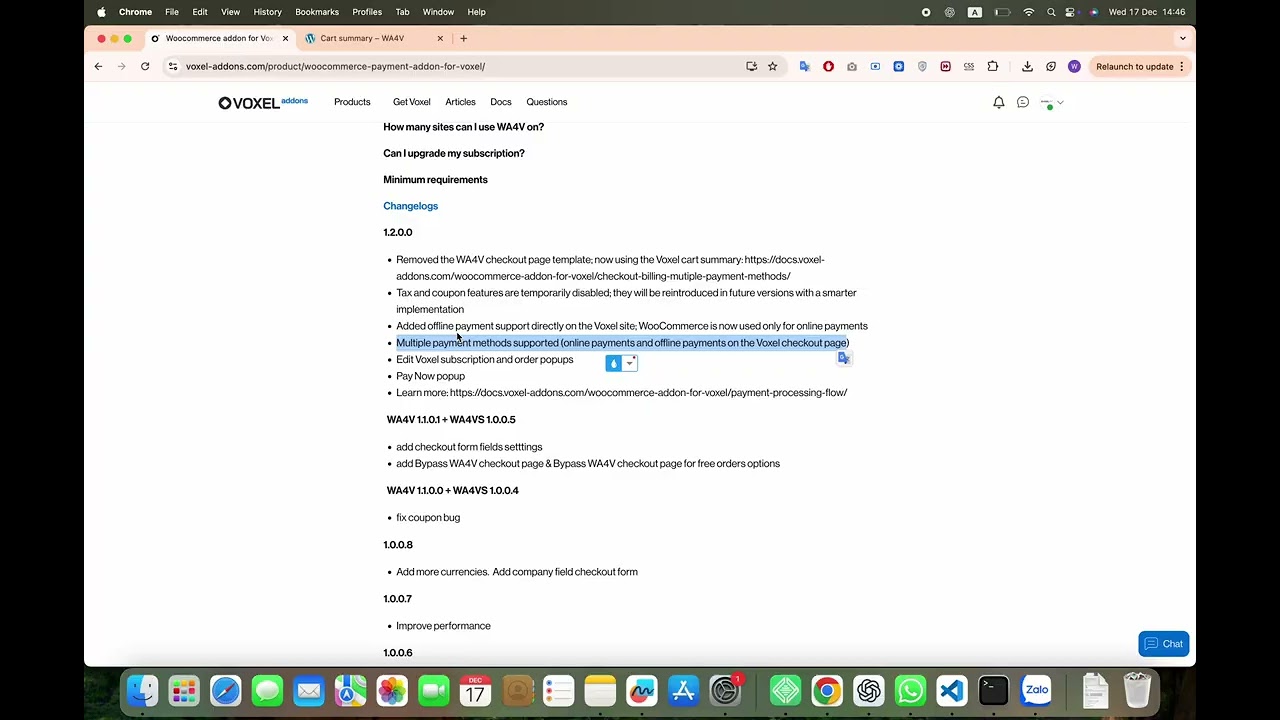1280x720 pixels.
Task: Click the blue droplet highlight icon
Action: click(x=614, y=363)
